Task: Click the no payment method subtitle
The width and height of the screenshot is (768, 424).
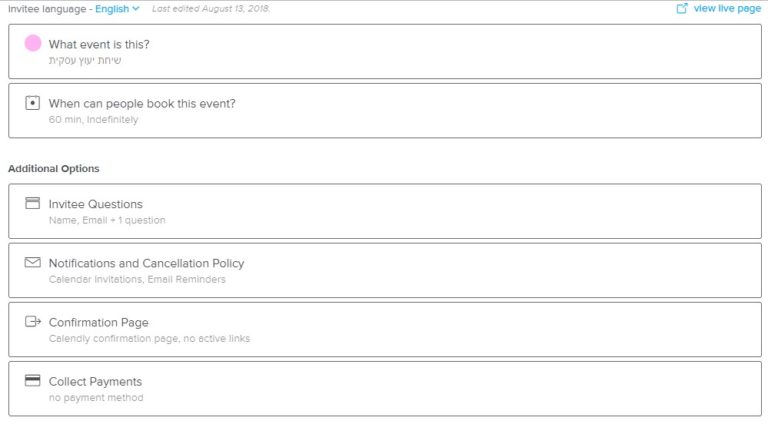Action: (x=96, y=398)
